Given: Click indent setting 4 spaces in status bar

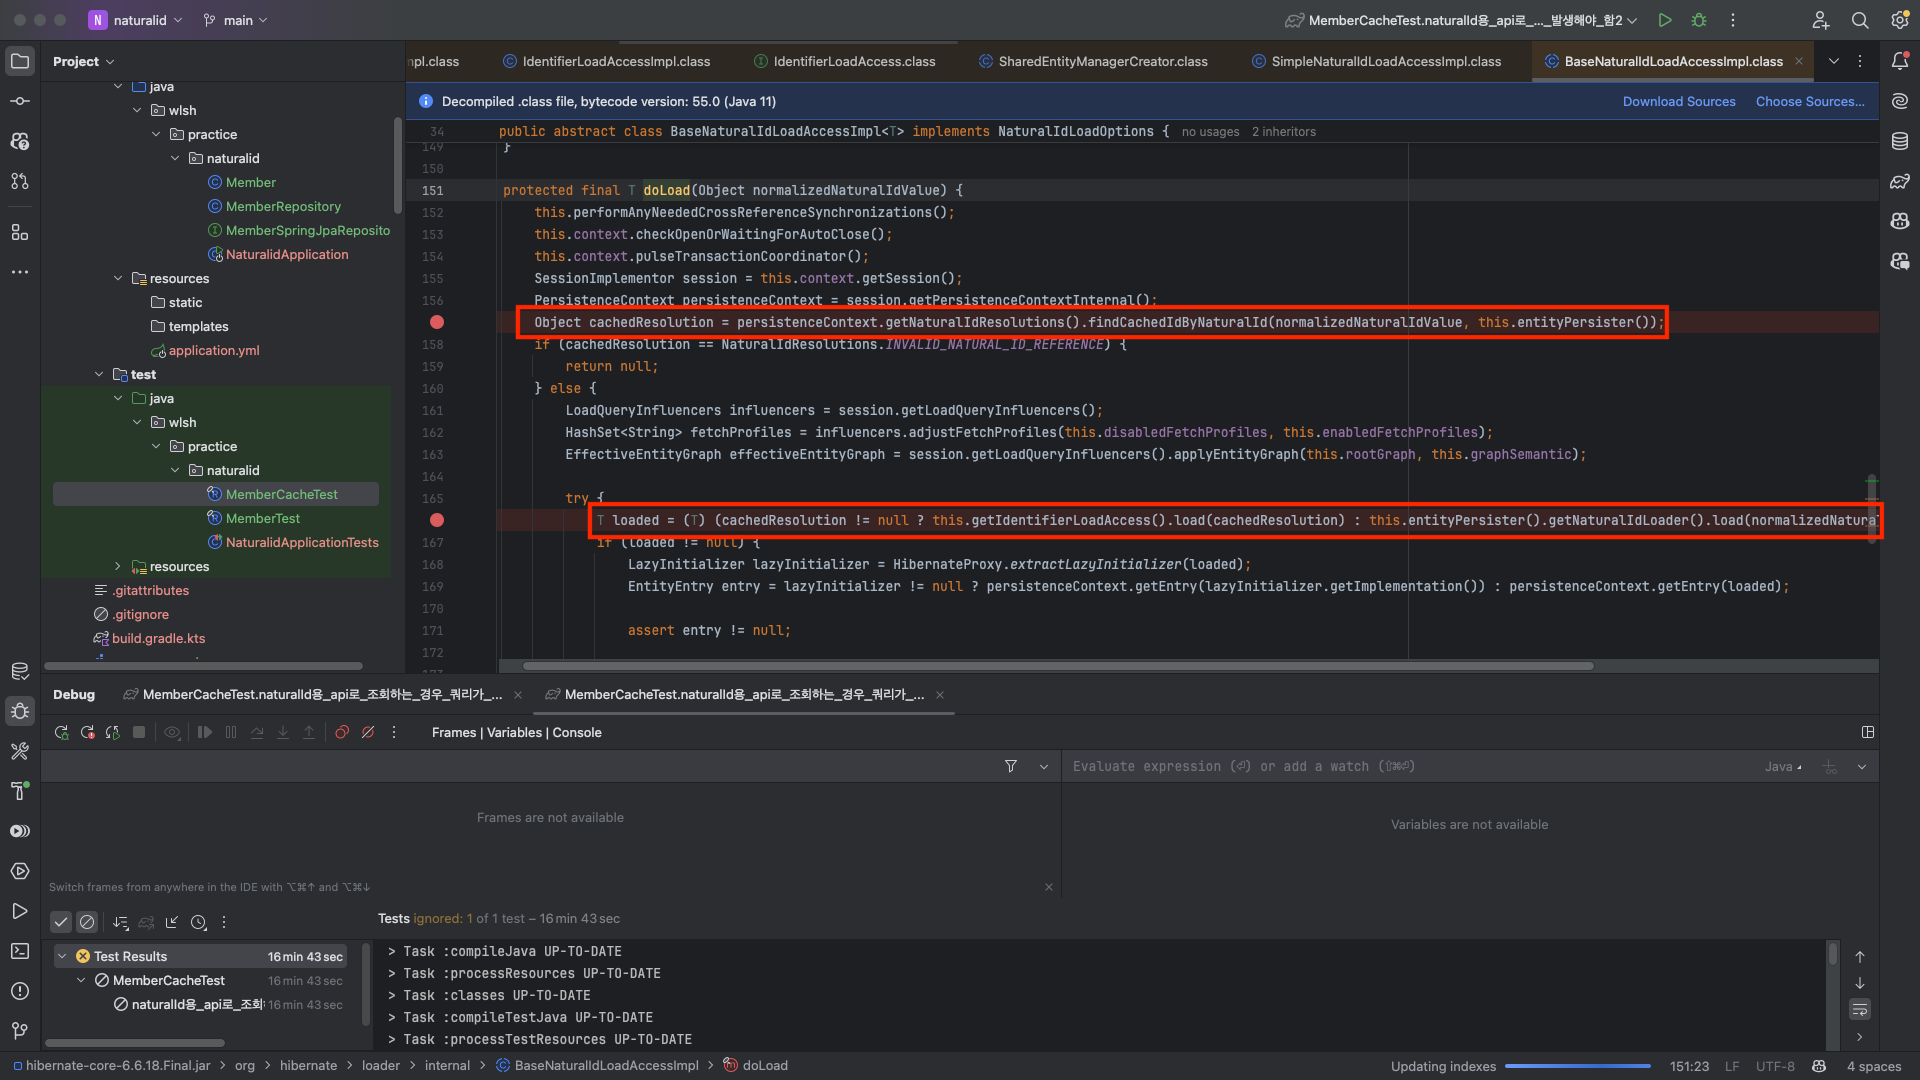Looking at the screenshot, I should tap(1873, 1066).
